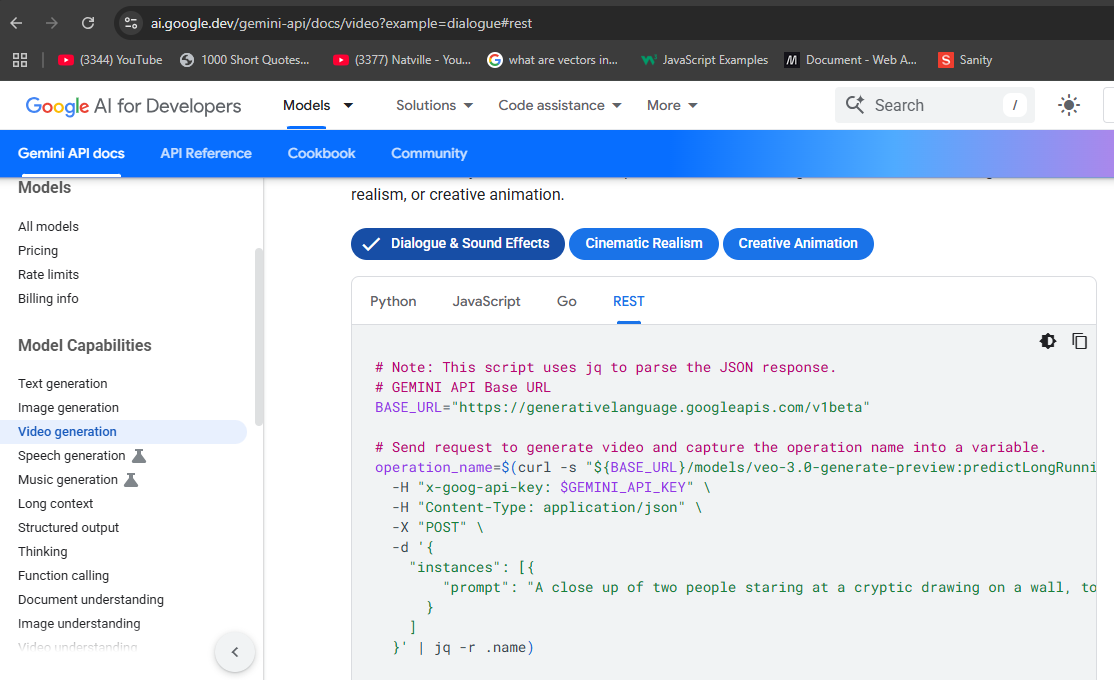Open the apps grid bookmark icon

[x=20, y=60]
